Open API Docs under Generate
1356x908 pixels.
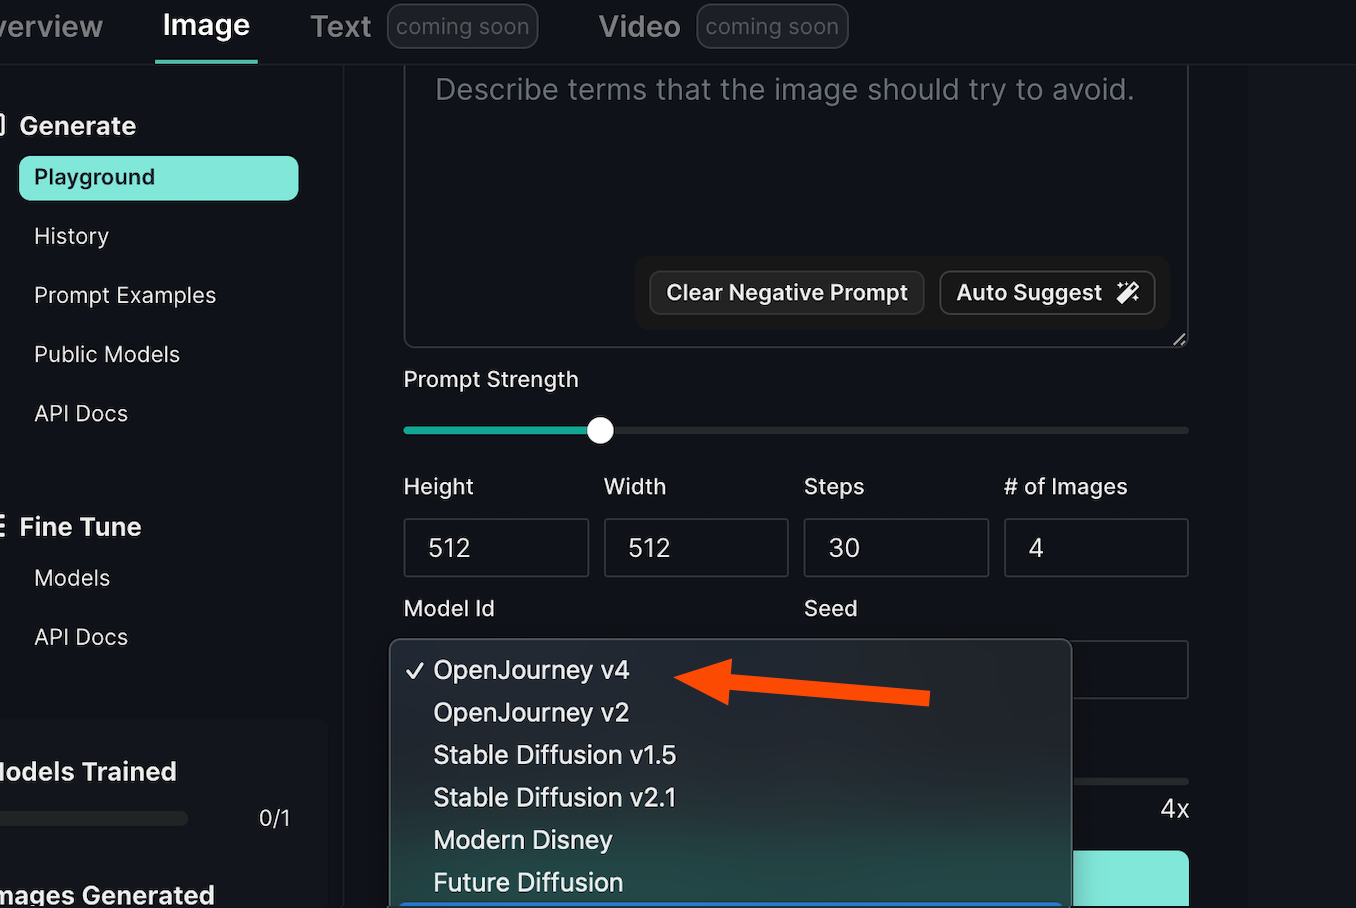(x=81, y=413)
